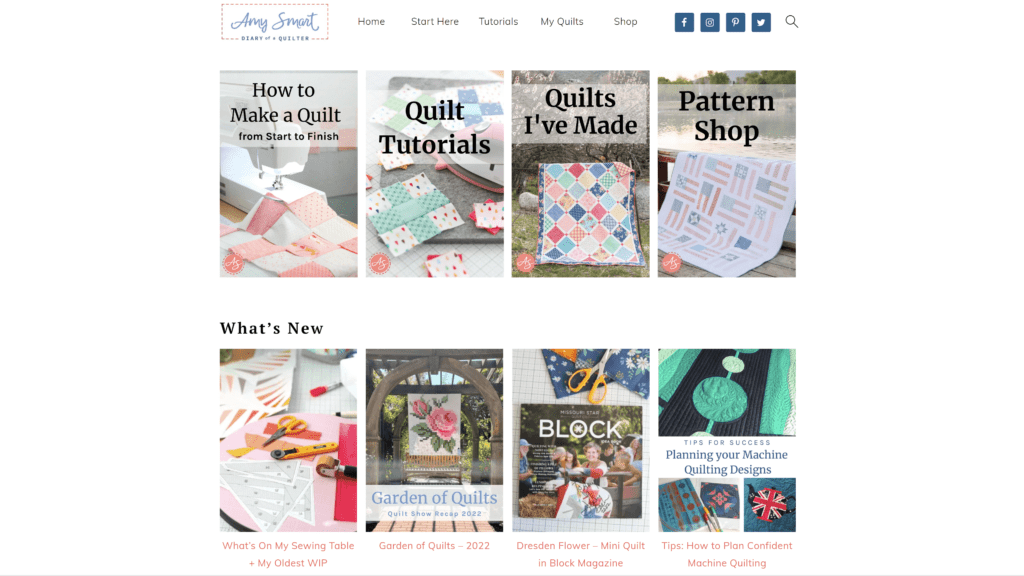This screenshot has height=576, width=1024.
Task: Open the Pinterest social icon
Action: 735,22
